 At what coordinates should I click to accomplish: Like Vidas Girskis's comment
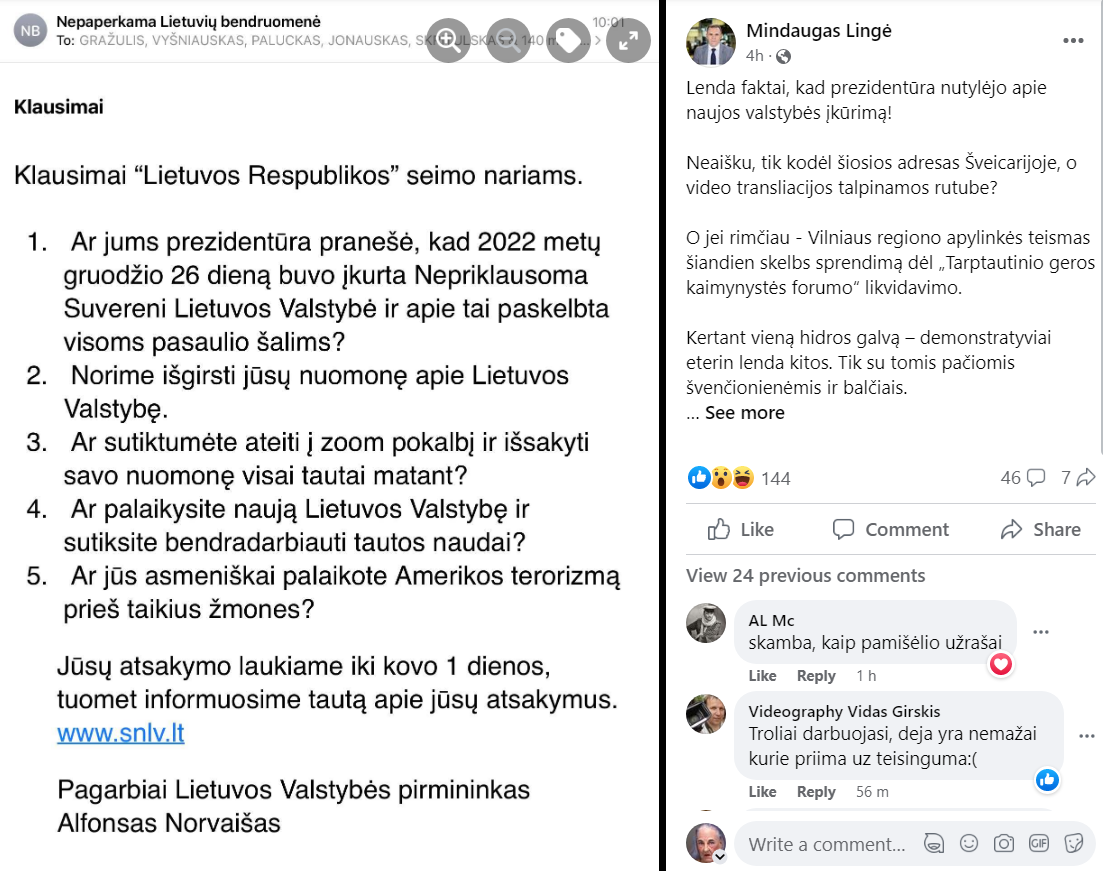pos(762,792)
